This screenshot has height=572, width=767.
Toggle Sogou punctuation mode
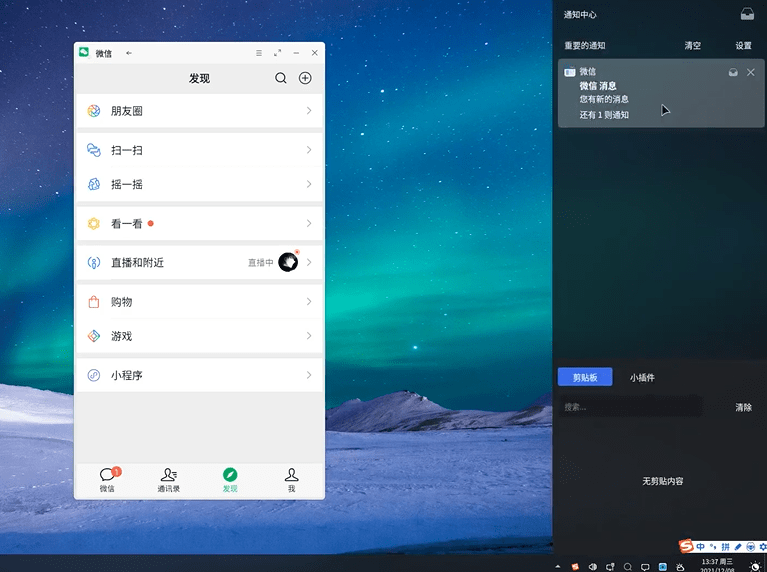(x=713, y=547)
